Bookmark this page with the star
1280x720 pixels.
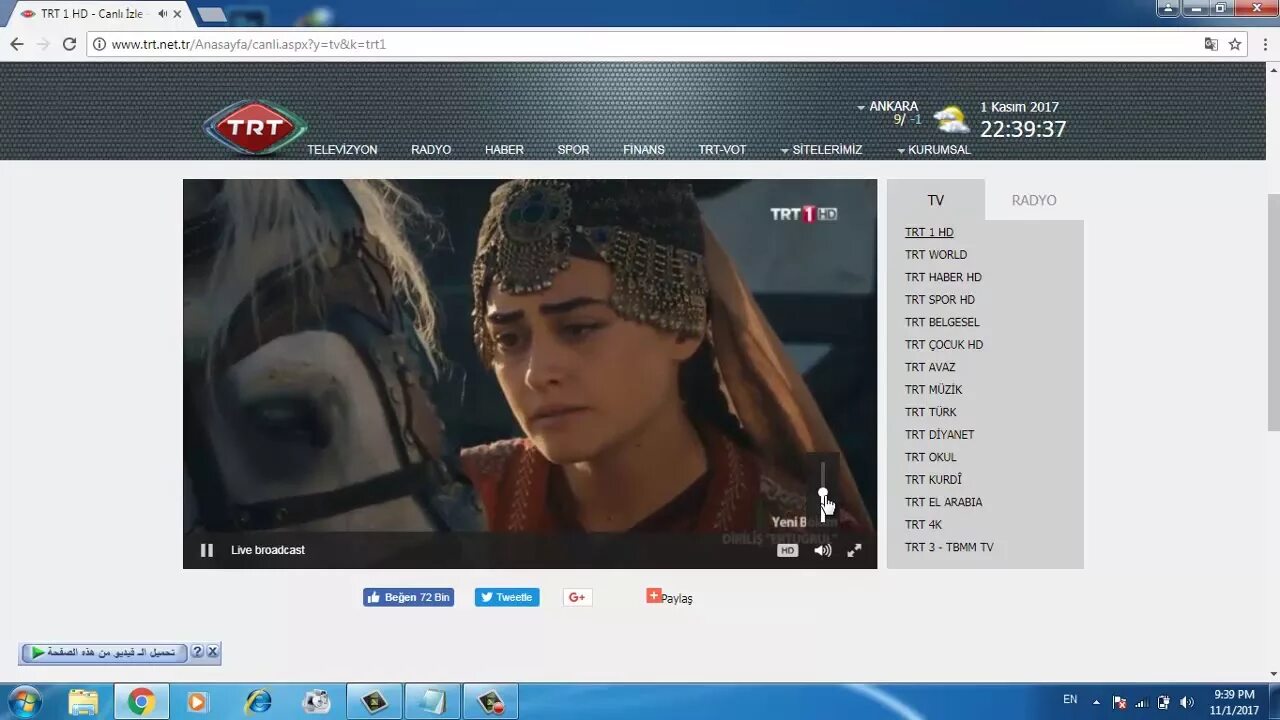click(1235, 44)
